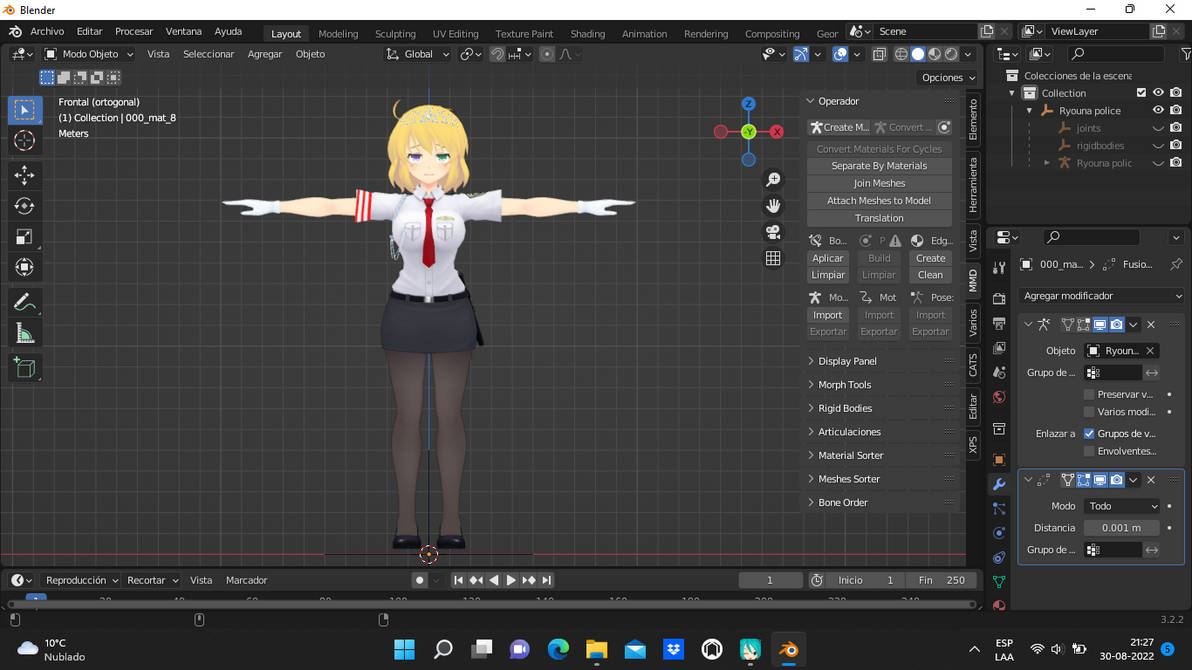Open Modo Objeto mode dropdown

point(88,54)
